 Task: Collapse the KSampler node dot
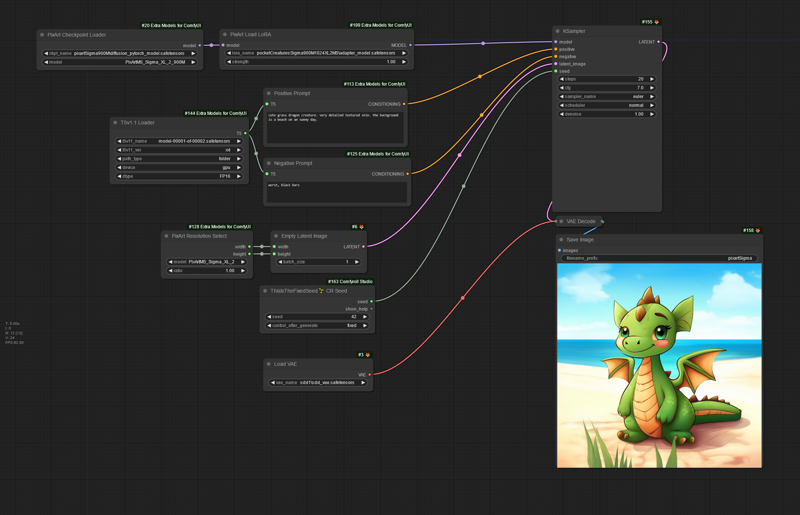pyautogui.click(x=558, y=31)
